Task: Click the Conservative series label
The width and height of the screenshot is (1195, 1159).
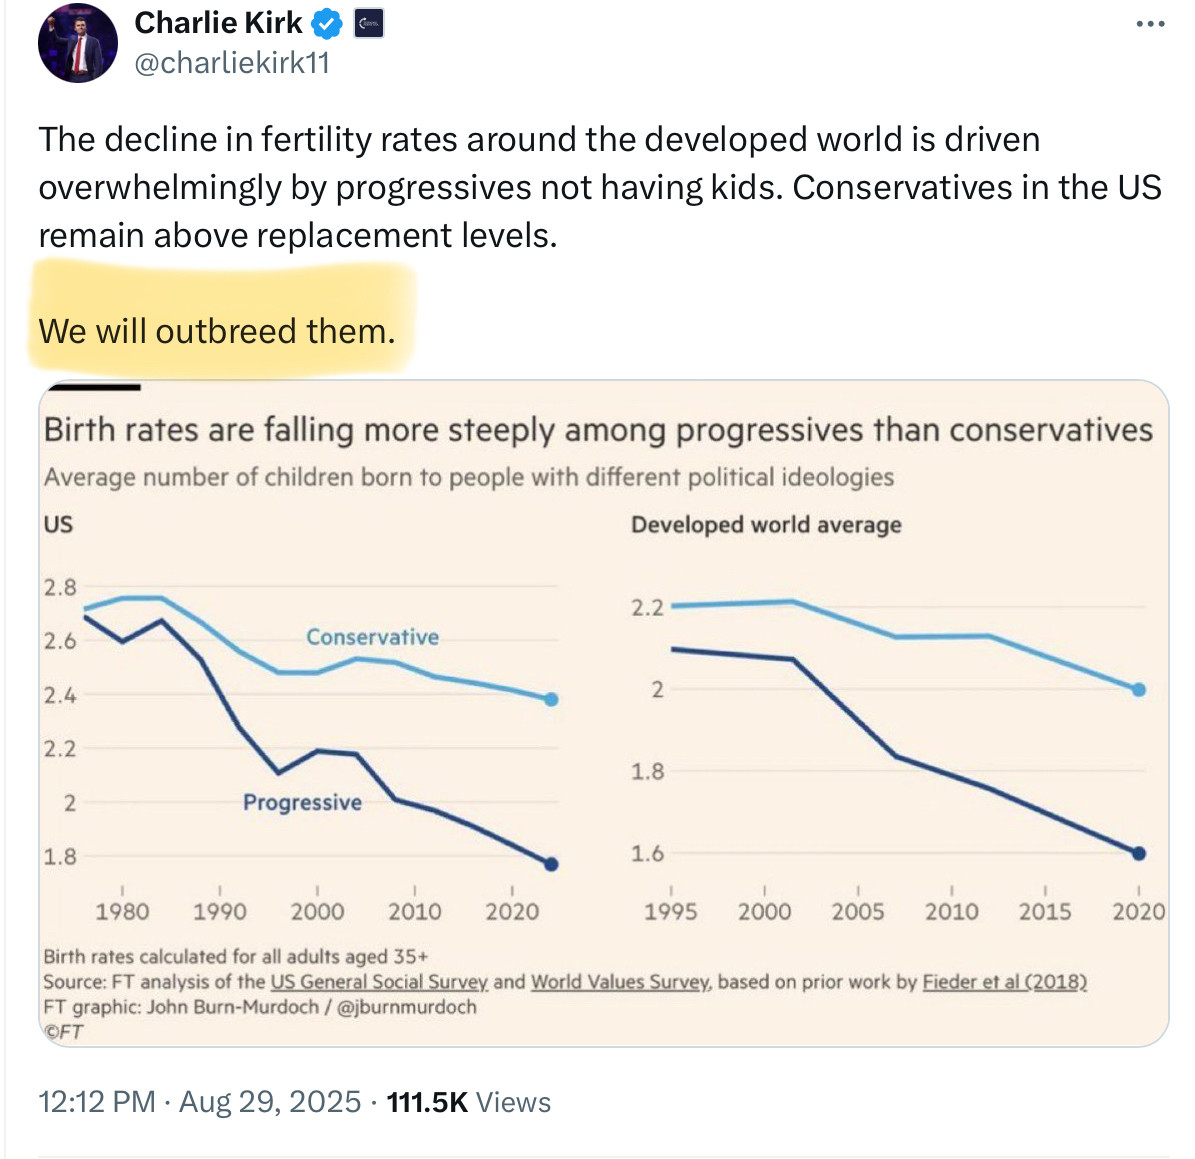Action: pyautogui.click(x=373, y=637)
